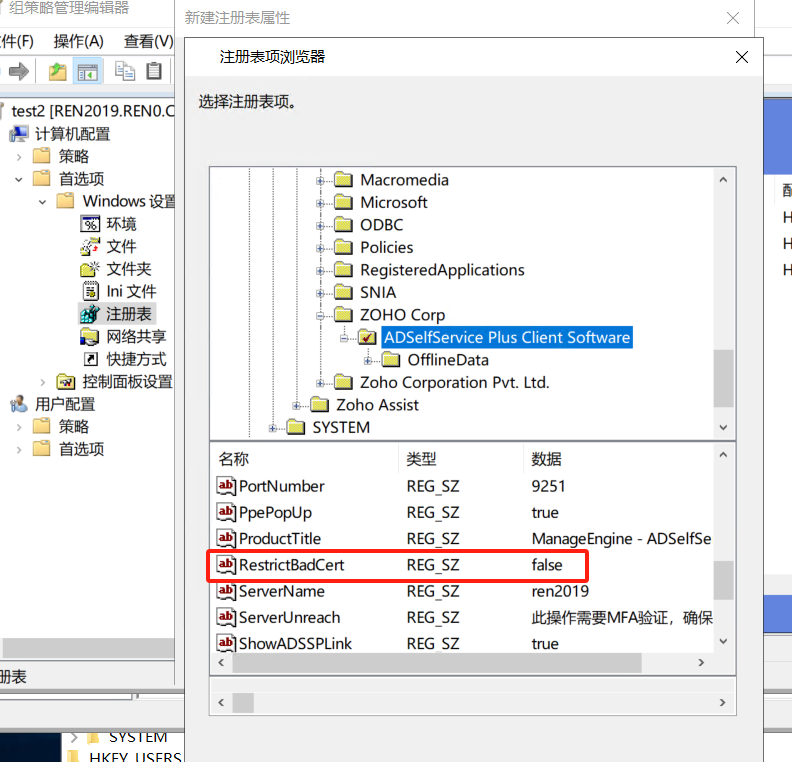Click the Paste clipboard toolbar icon
792x762 pixels.
pyautogui.click(x=154, y=71)
